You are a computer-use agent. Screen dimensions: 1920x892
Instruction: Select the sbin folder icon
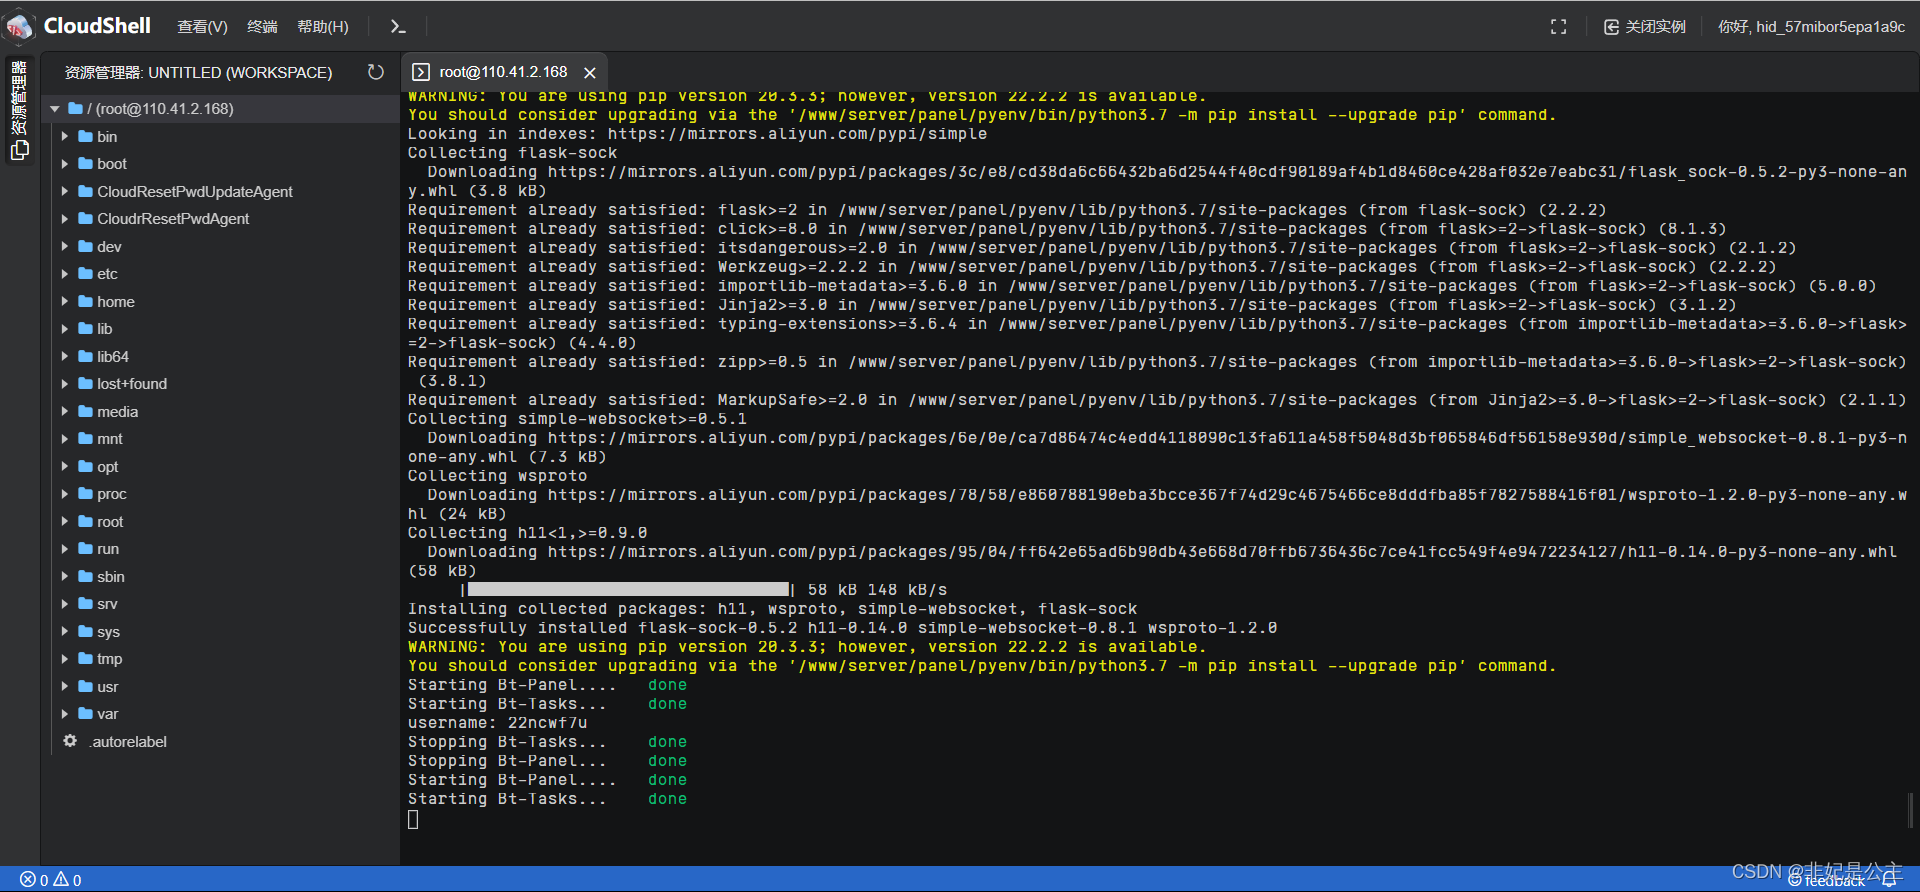click(86, 576)
